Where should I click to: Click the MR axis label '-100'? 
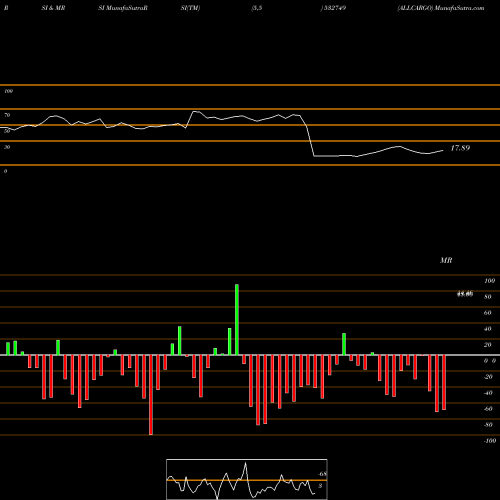coord(489,441)
